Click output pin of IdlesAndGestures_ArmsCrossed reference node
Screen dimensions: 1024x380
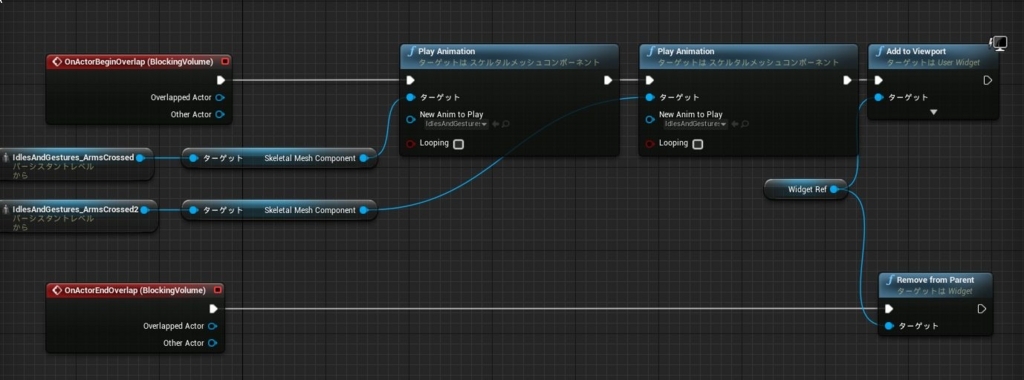140,157
